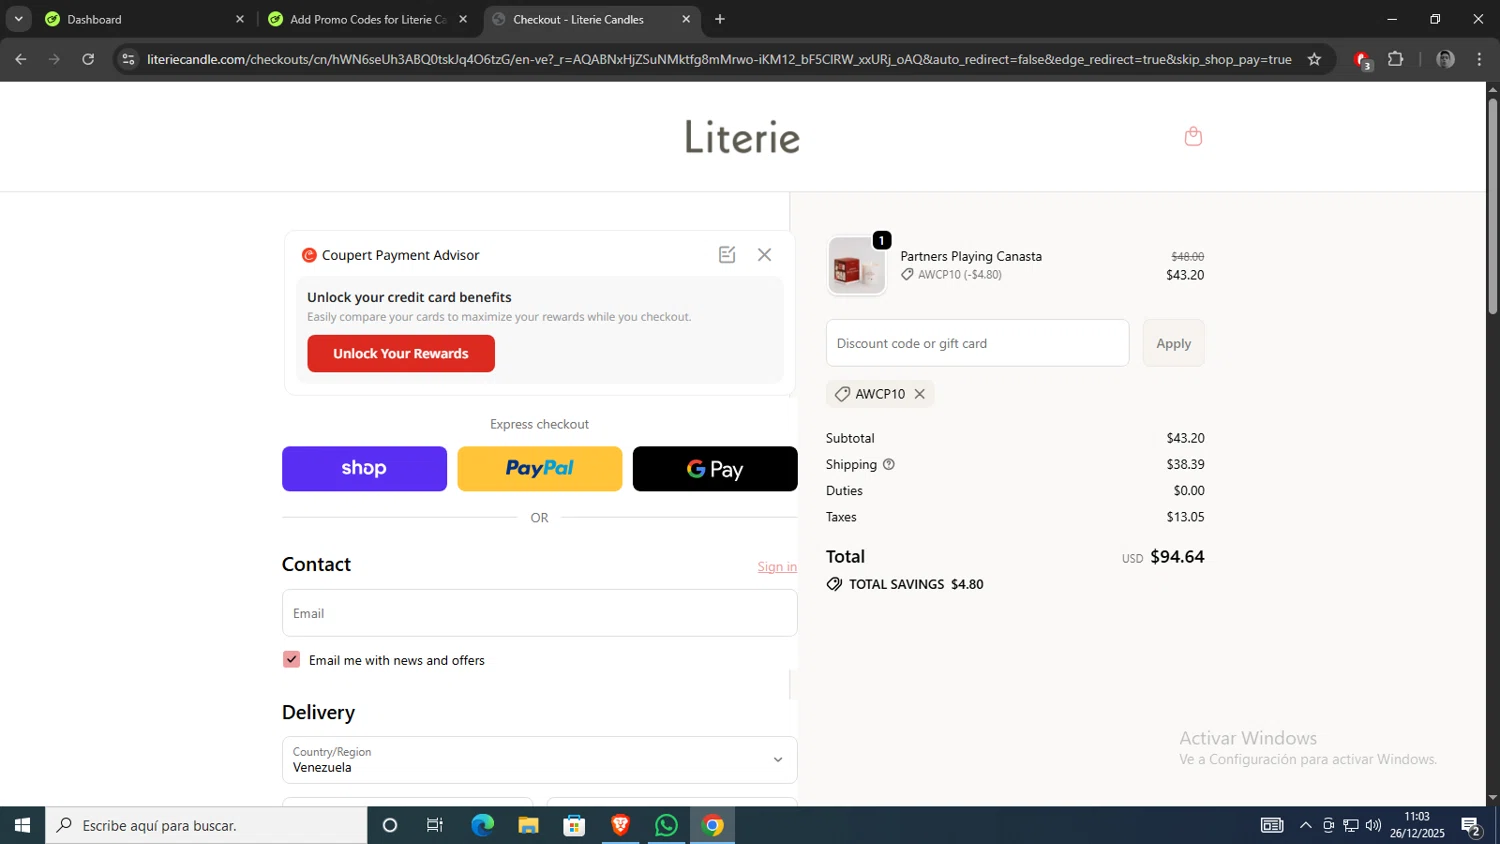Image resolution: width=1500 pixels, height=844 pixels.
Task: Pay with Shop Pay express button
Action: click(364, 469)
